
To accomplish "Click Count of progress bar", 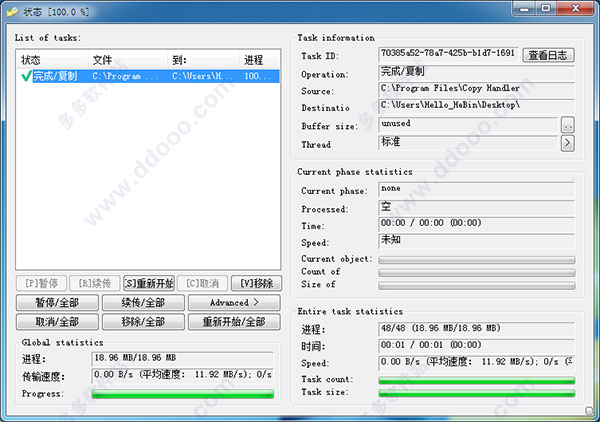I will (476, 273).
